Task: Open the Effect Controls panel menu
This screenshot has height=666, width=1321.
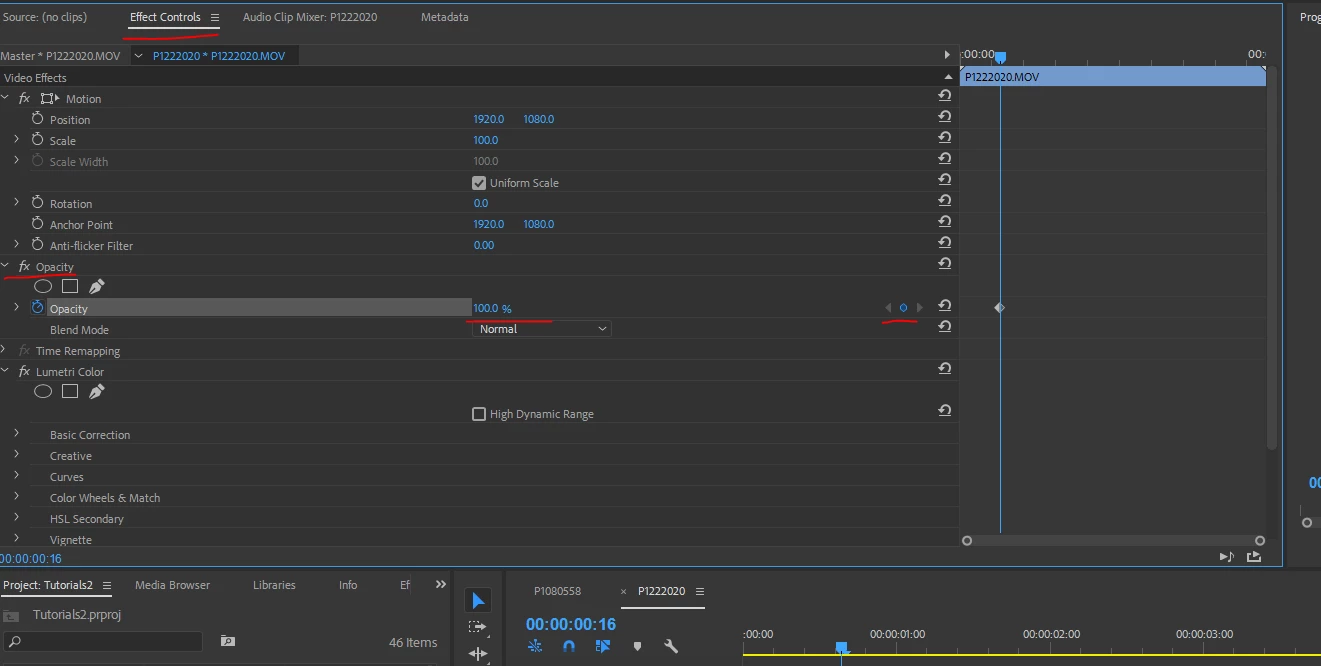Action: click(214, 17)
